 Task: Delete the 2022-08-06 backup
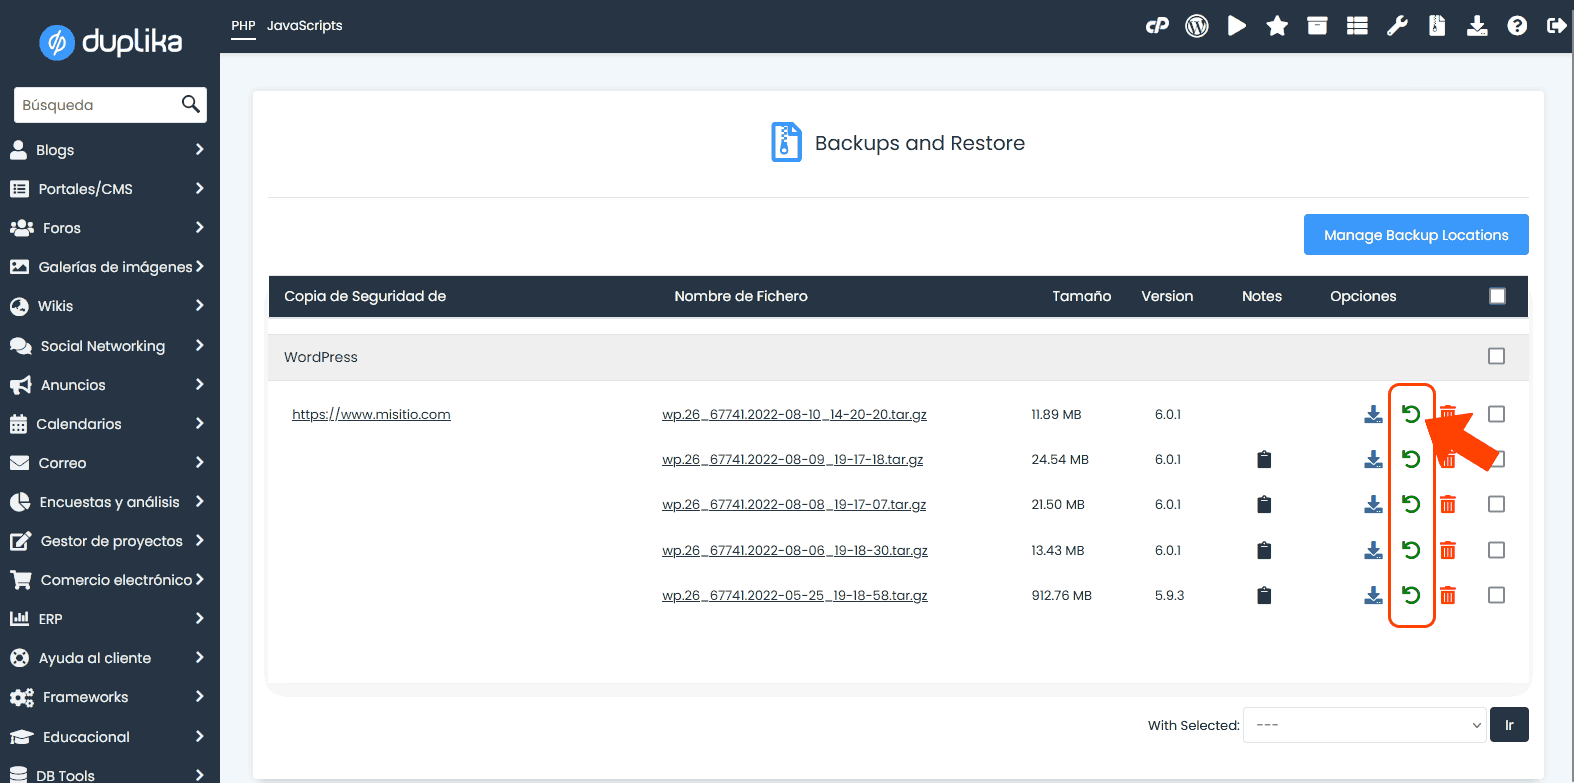(1447, 551)
